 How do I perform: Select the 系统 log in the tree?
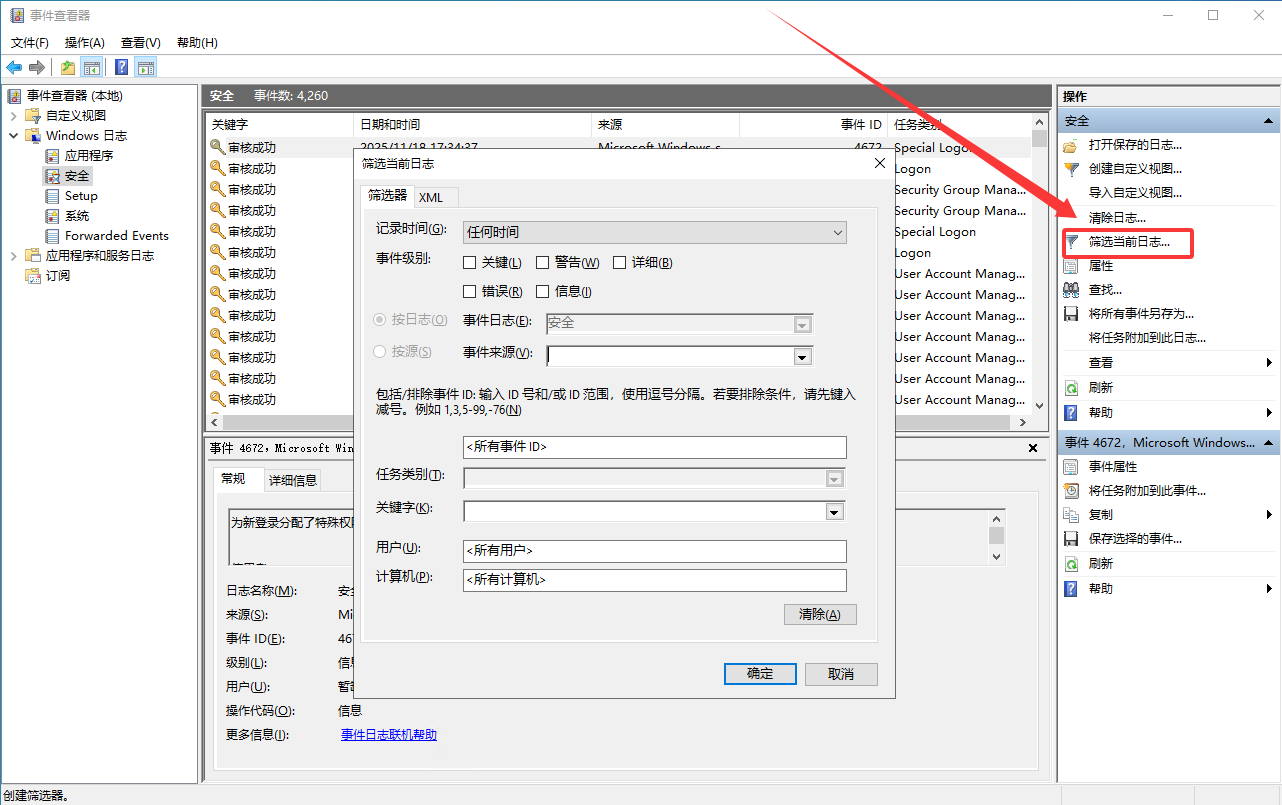[77, 216]
